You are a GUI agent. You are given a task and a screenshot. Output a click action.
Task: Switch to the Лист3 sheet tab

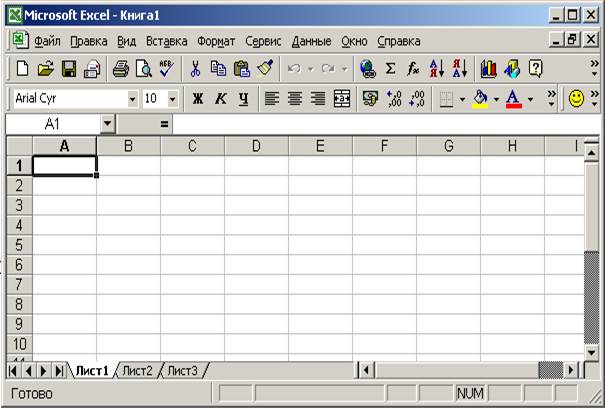pyautogui.click(x=183, y=371)
